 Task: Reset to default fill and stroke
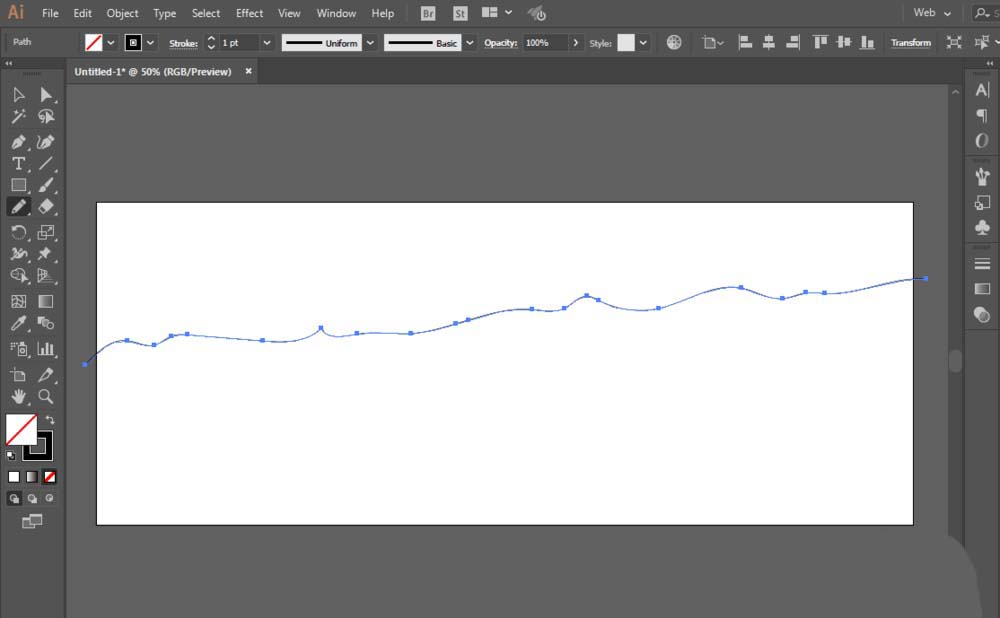11,455
